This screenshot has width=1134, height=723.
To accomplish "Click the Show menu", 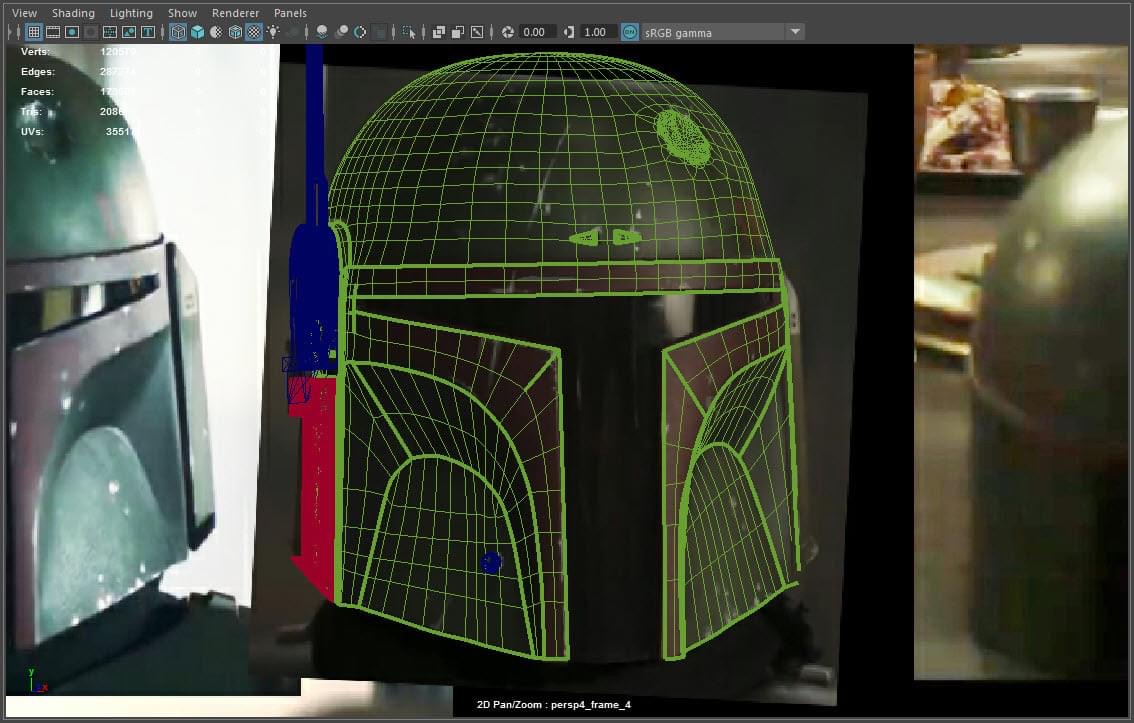I will click(x=182, y=13).
